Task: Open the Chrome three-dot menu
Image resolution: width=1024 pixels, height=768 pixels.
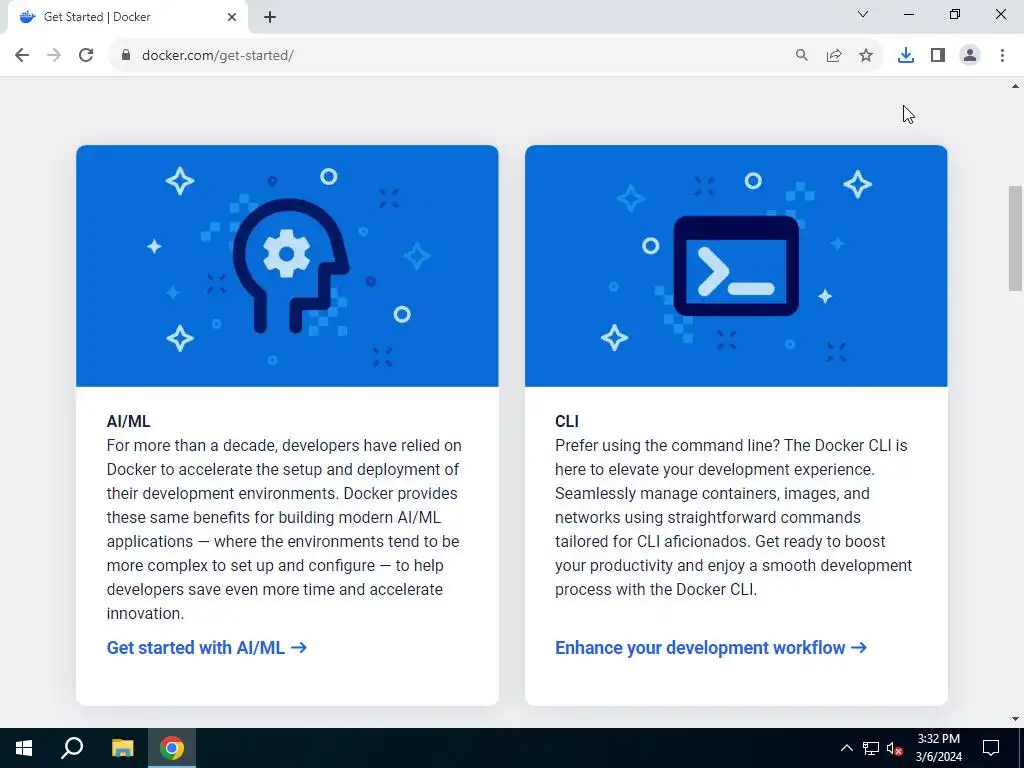Action: 1002,56
